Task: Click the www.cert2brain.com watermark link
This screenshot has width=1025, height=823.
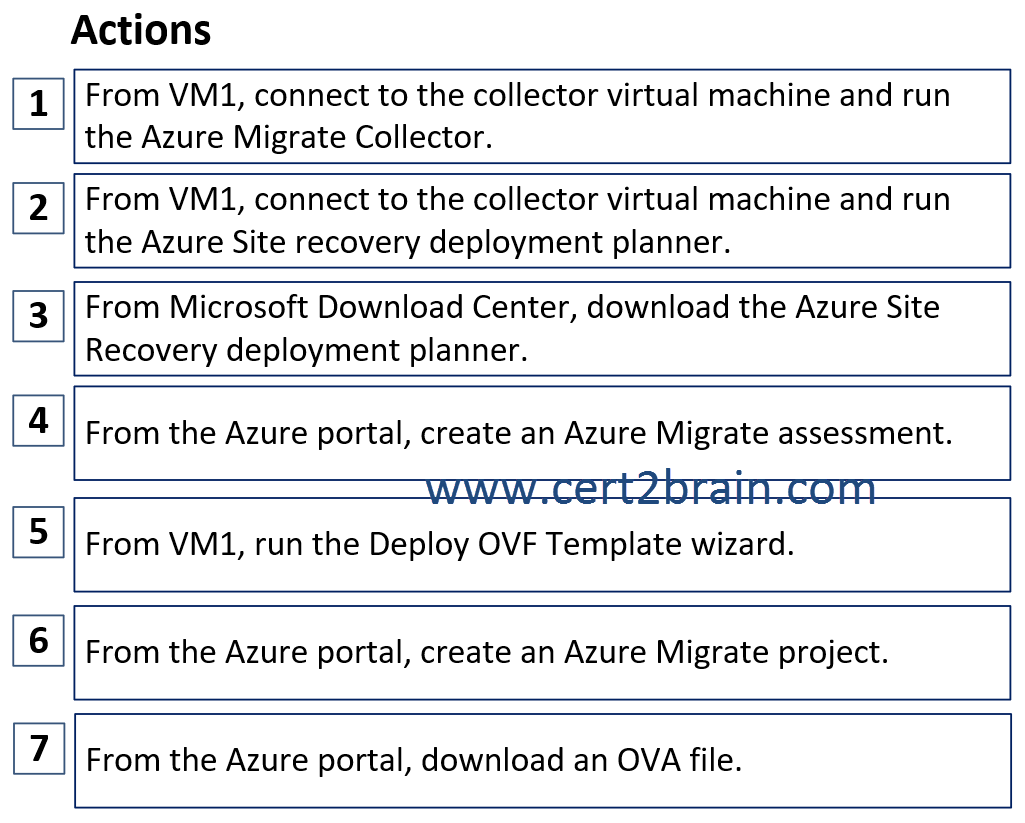Action: (x=650, y=488)
